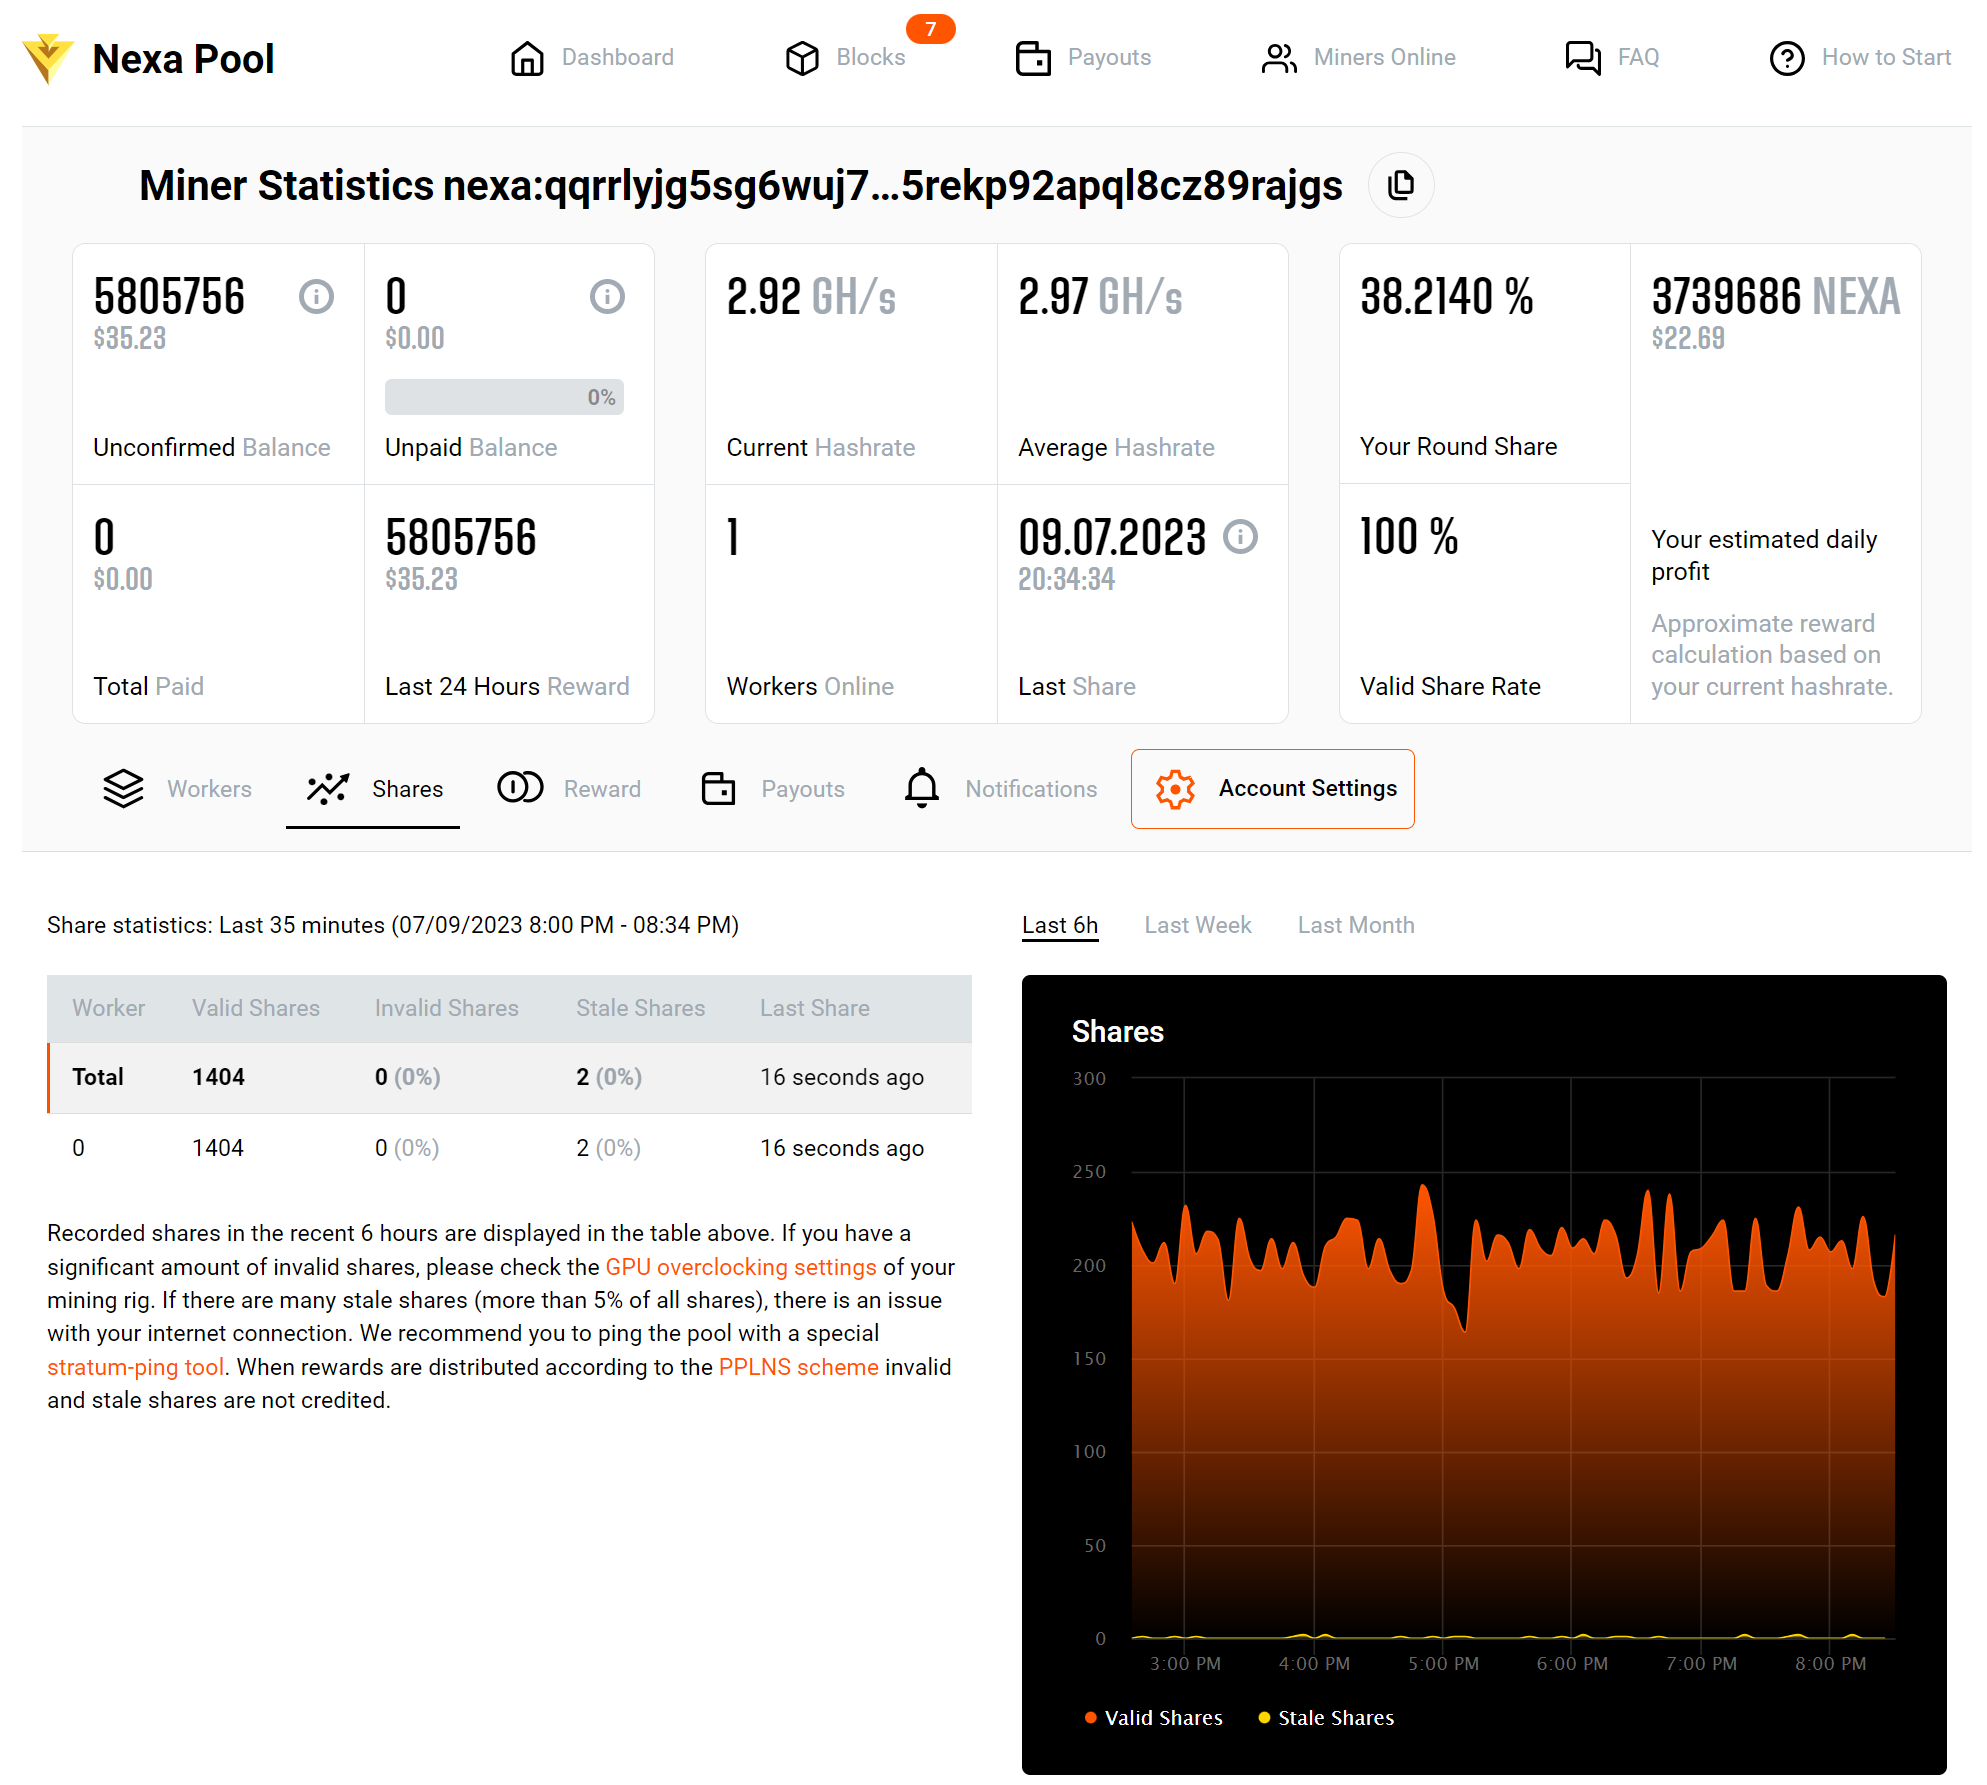This screenshot has width=1987, height=1785.
Task: Click the How to Start navigation icon
Action: tap(1785, 59)
